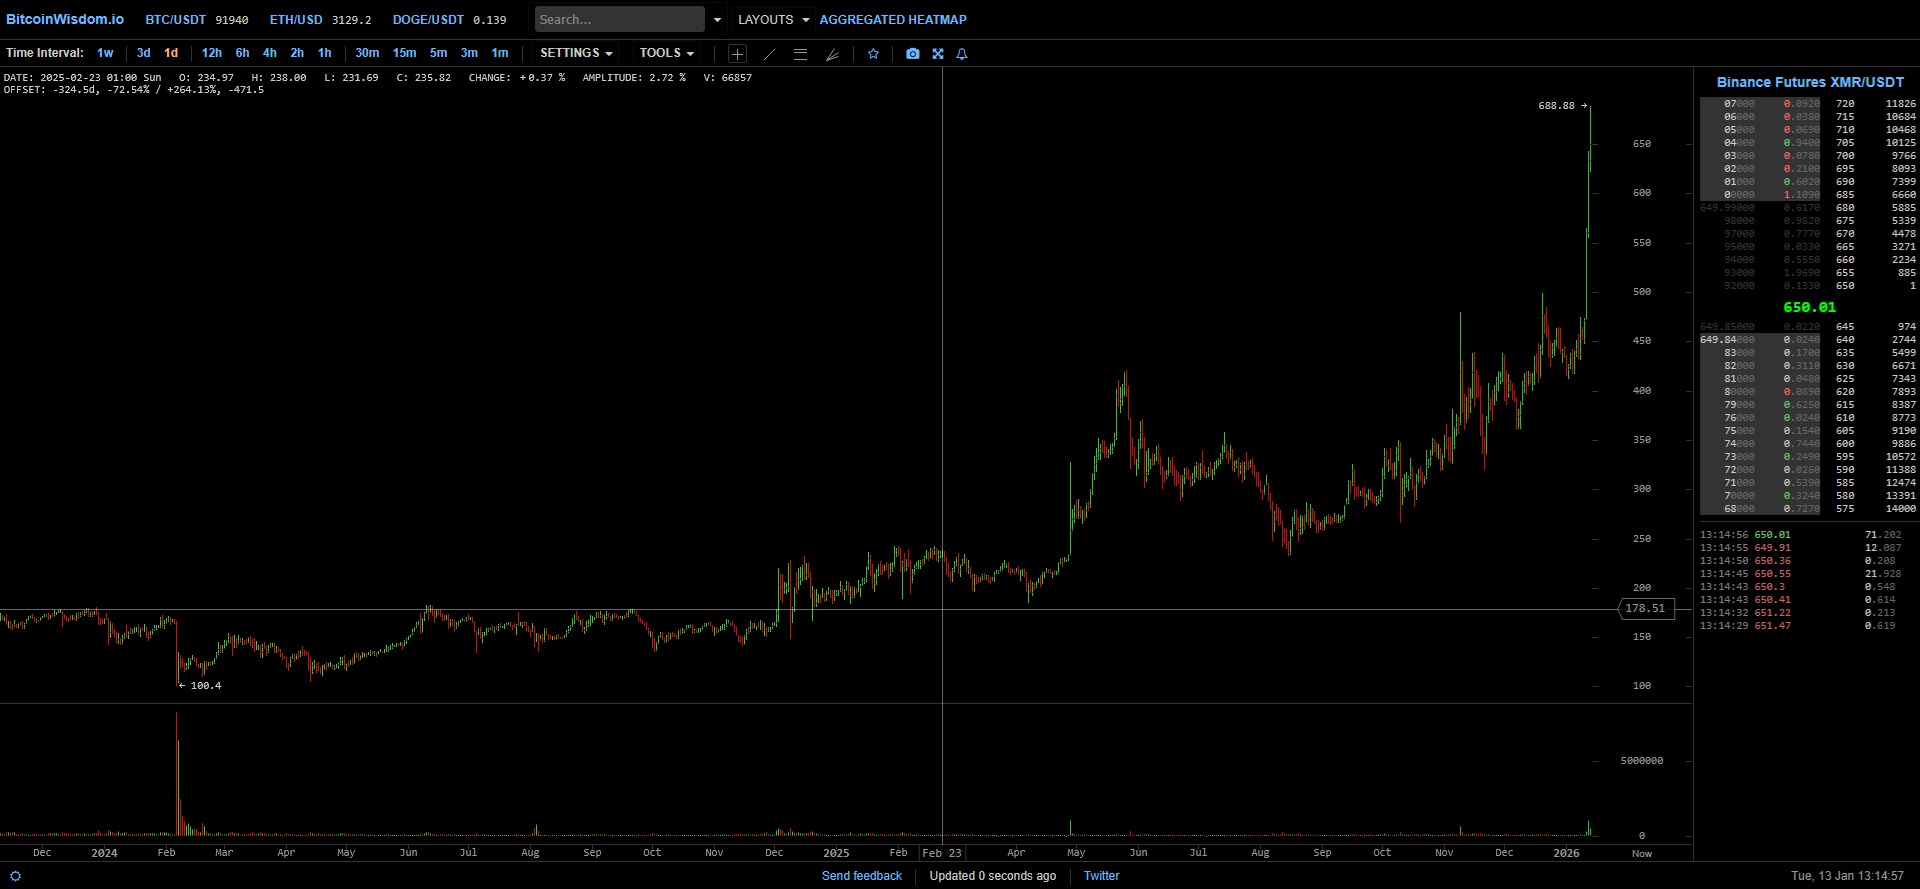
Task: Set time interval to 12h
Action: (x=212, y=53)
